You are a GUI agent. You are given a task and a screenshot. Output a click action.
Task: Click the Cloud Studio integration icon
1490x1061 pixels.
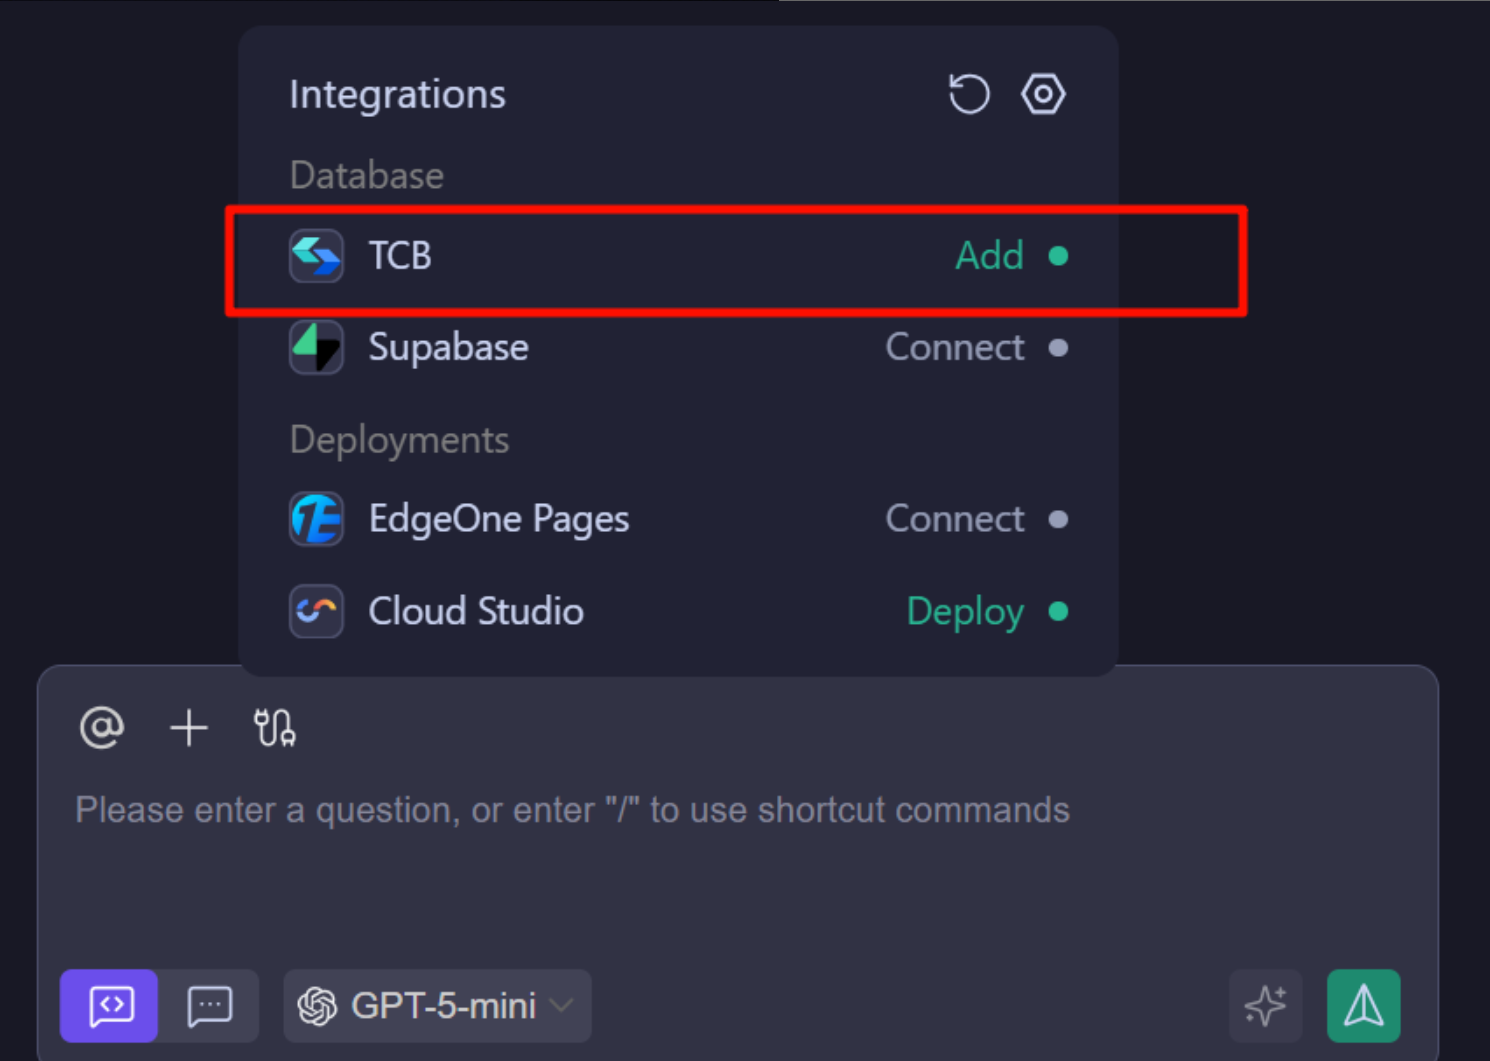(316, 611)
